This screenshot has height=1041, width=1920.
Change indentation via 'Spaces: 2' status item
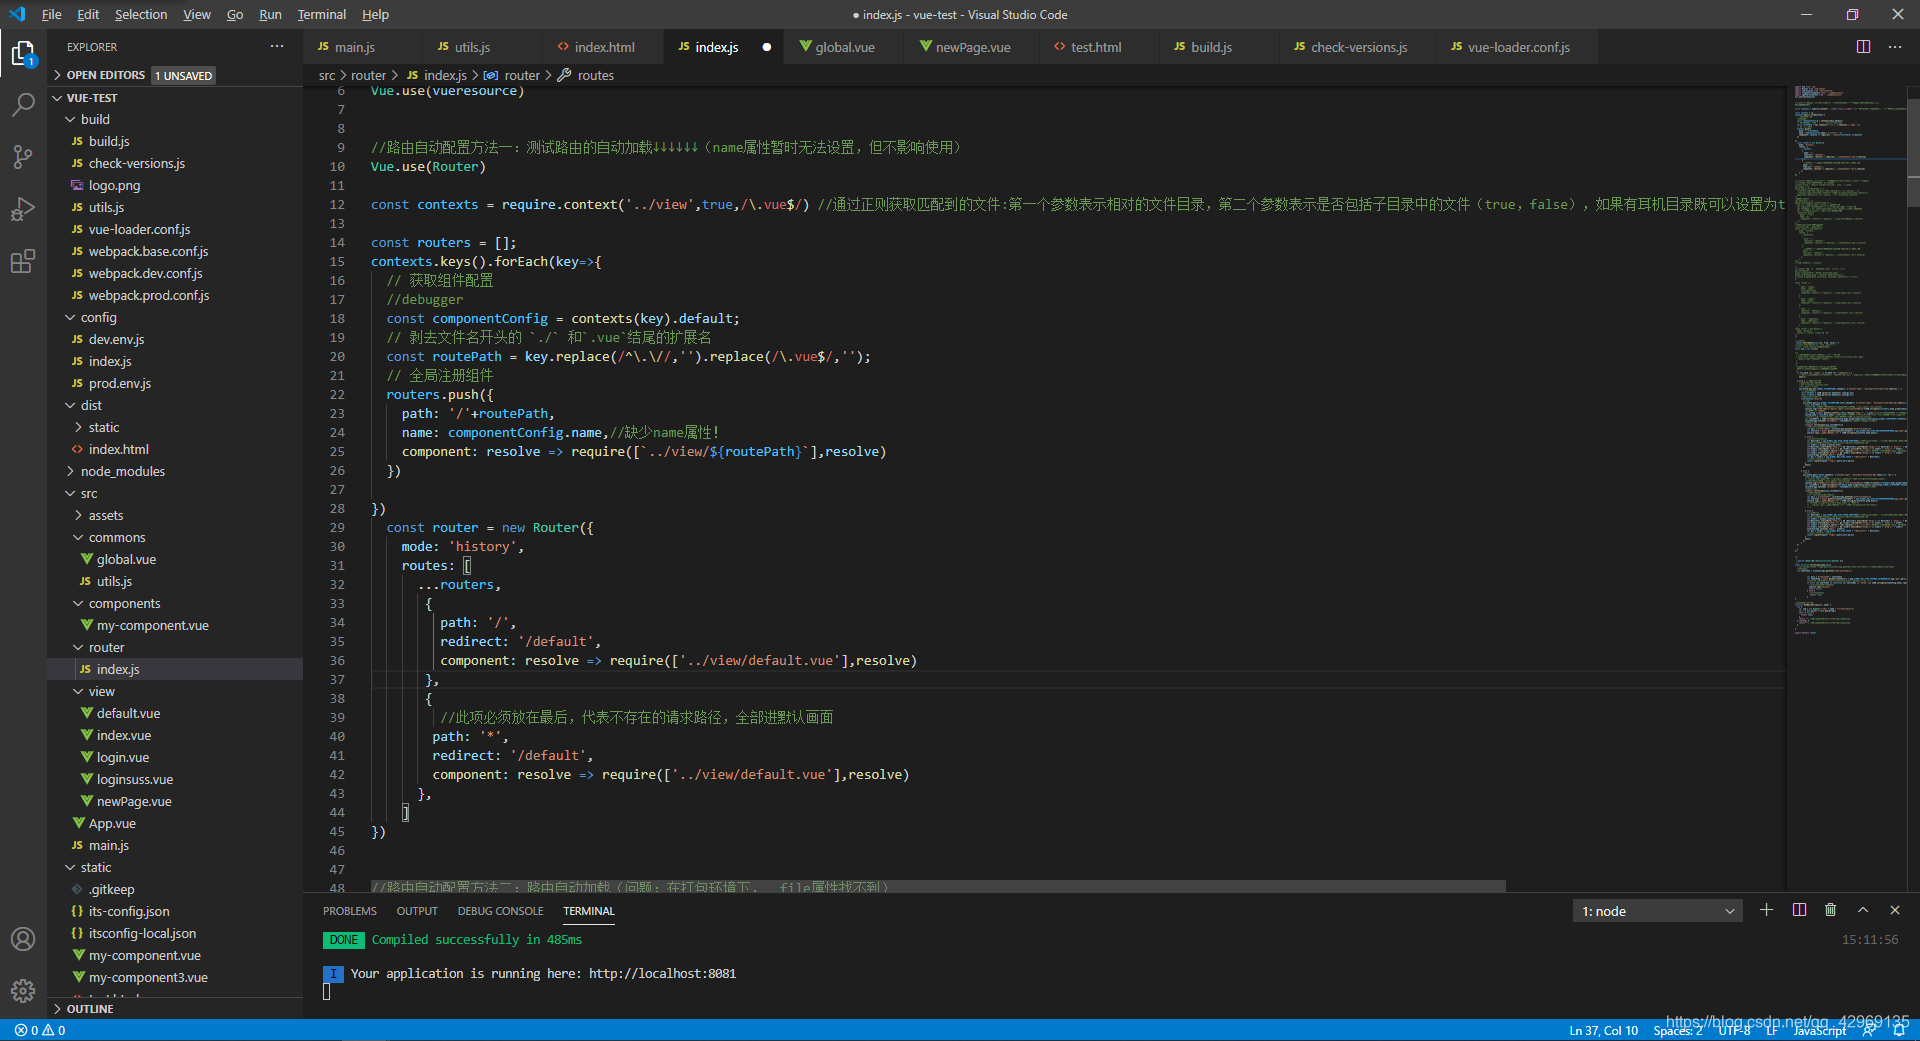click(x=1677, y=1030)
